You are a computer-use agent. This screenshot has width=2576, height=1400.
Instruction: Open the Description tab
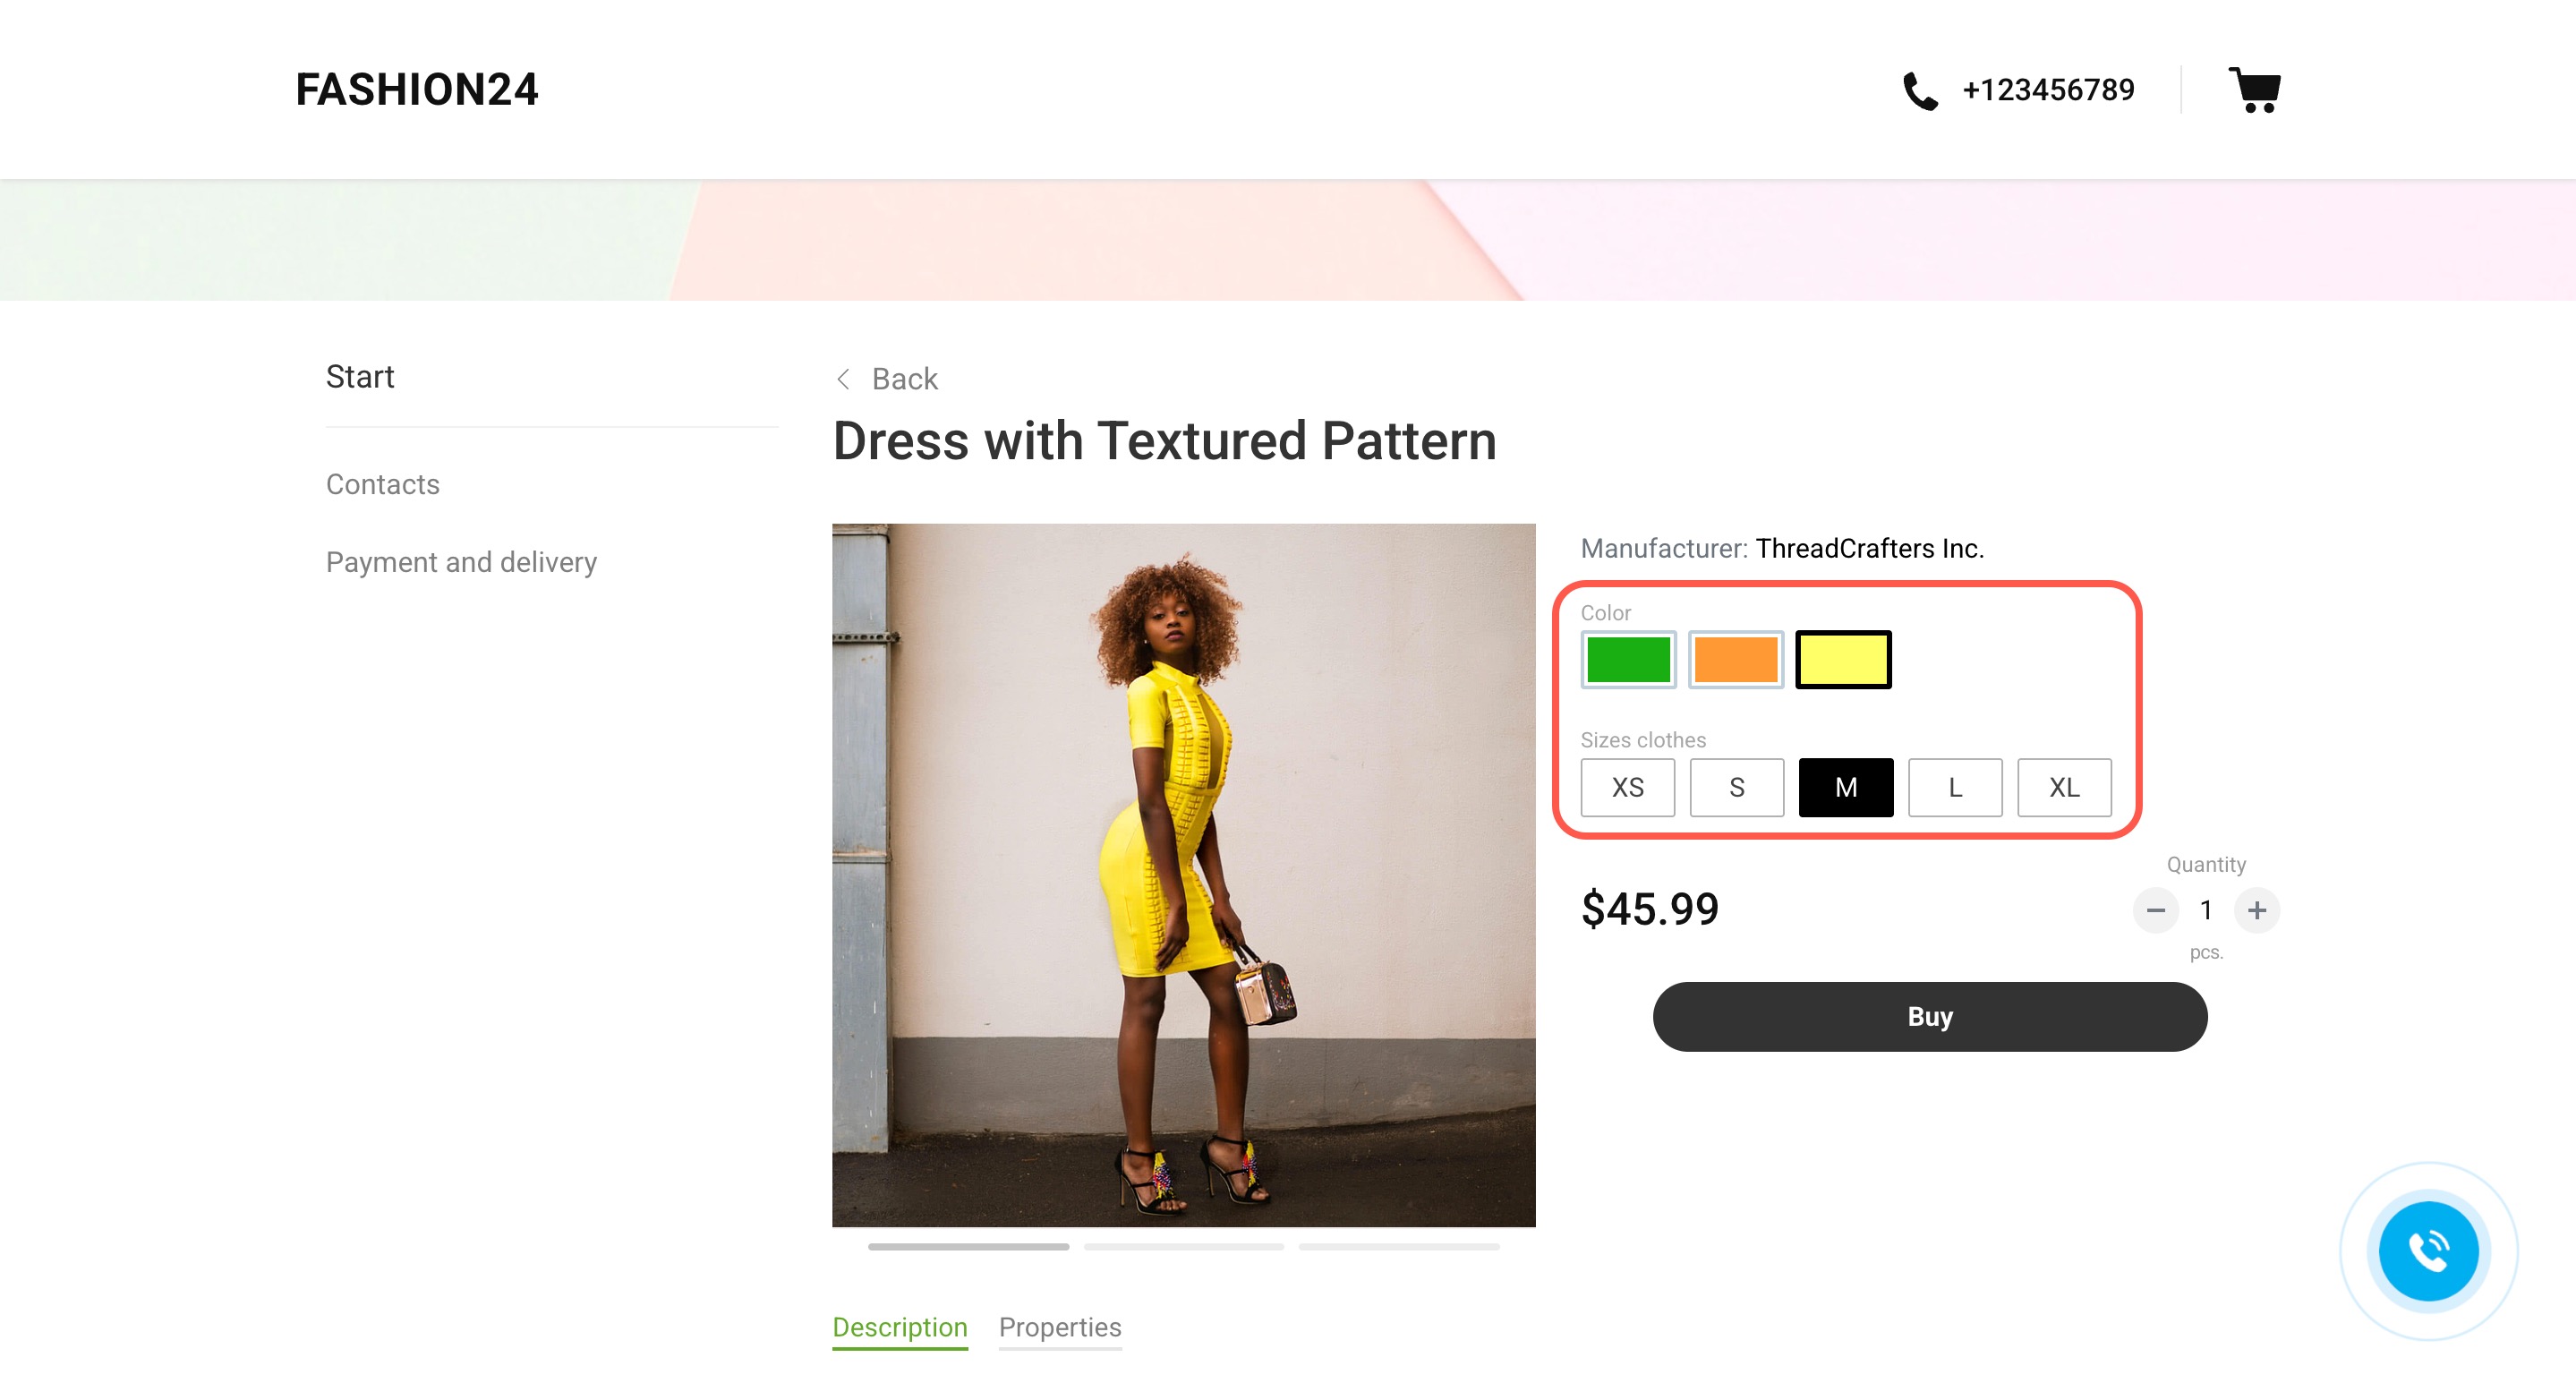899,1327
